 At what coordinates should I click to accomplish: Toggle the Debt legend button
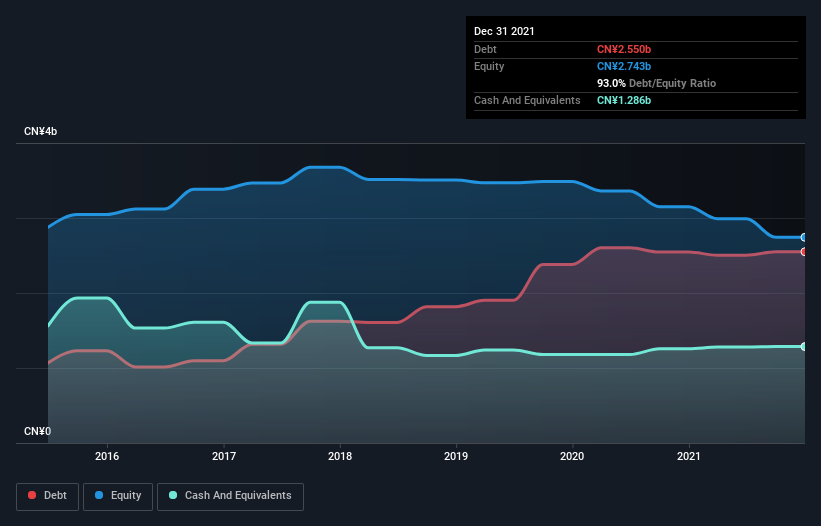(48, 496)
